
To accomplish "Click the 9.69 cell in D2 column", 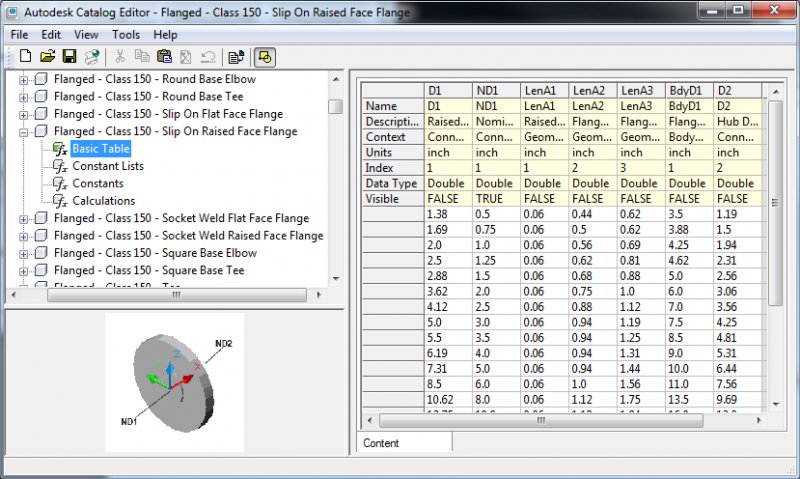I will pos(738,399).
